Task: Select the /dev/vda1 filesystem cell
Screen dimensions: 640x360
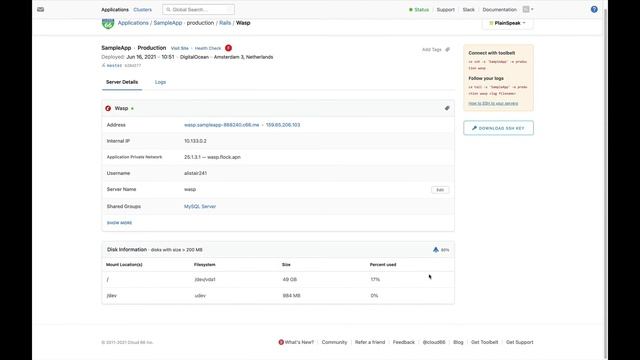Action: [x=205, y=280]
